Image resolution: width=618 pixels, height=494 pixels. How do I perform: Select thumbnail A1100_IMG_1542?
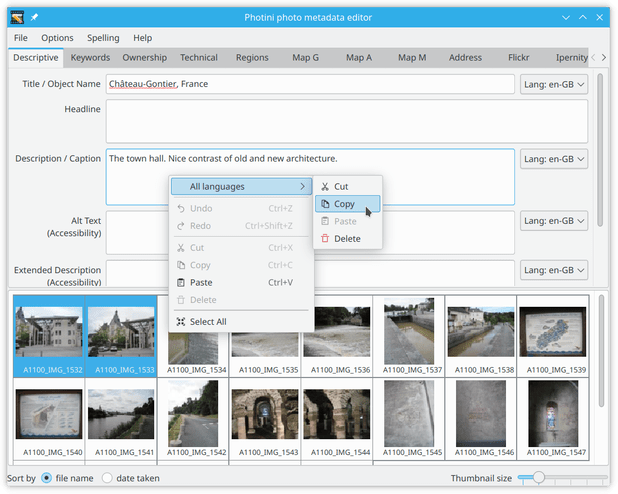(193, 419)
